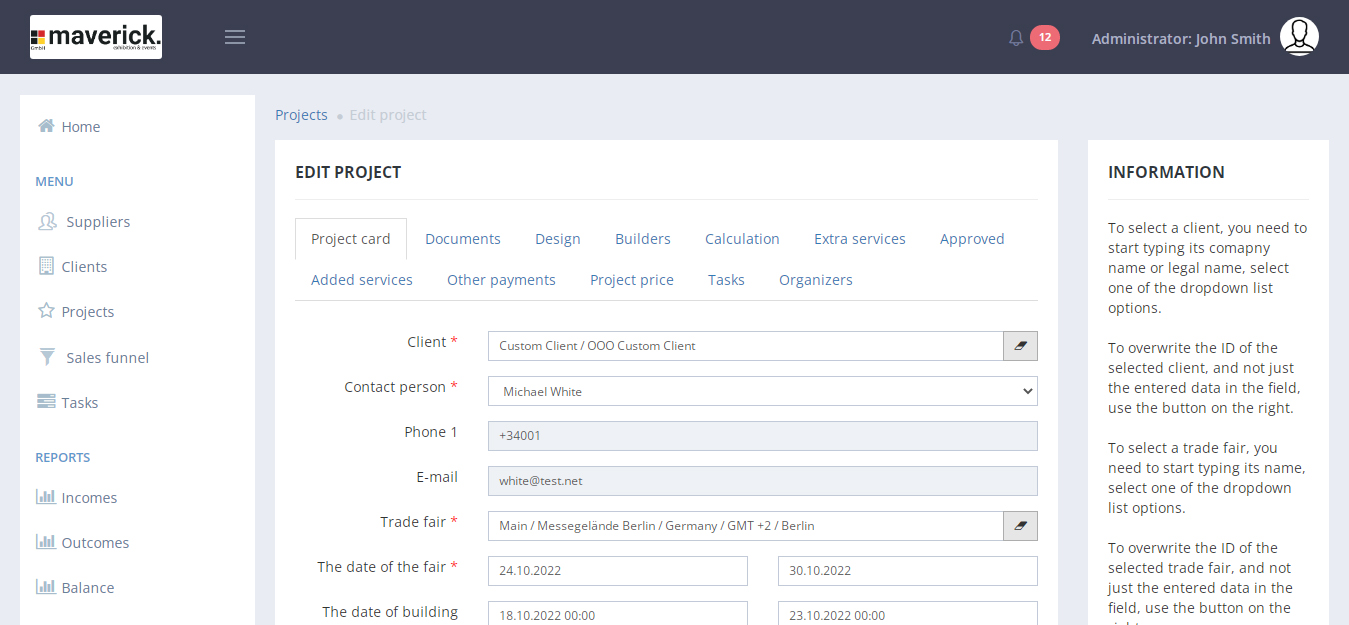The image size is (1349, 625).
Task: Click the Projects breadcrumb link
Action: coord(301,115)
